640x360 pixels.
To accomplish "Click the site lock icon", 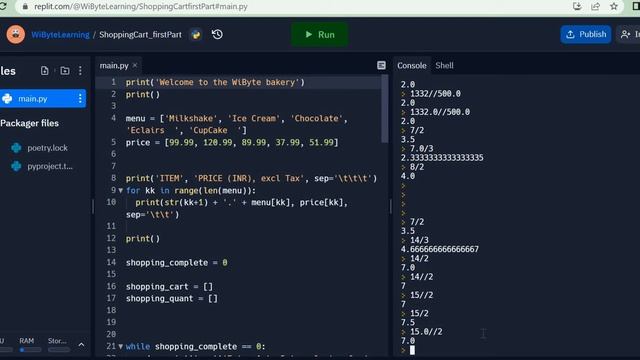I will 25,7.
